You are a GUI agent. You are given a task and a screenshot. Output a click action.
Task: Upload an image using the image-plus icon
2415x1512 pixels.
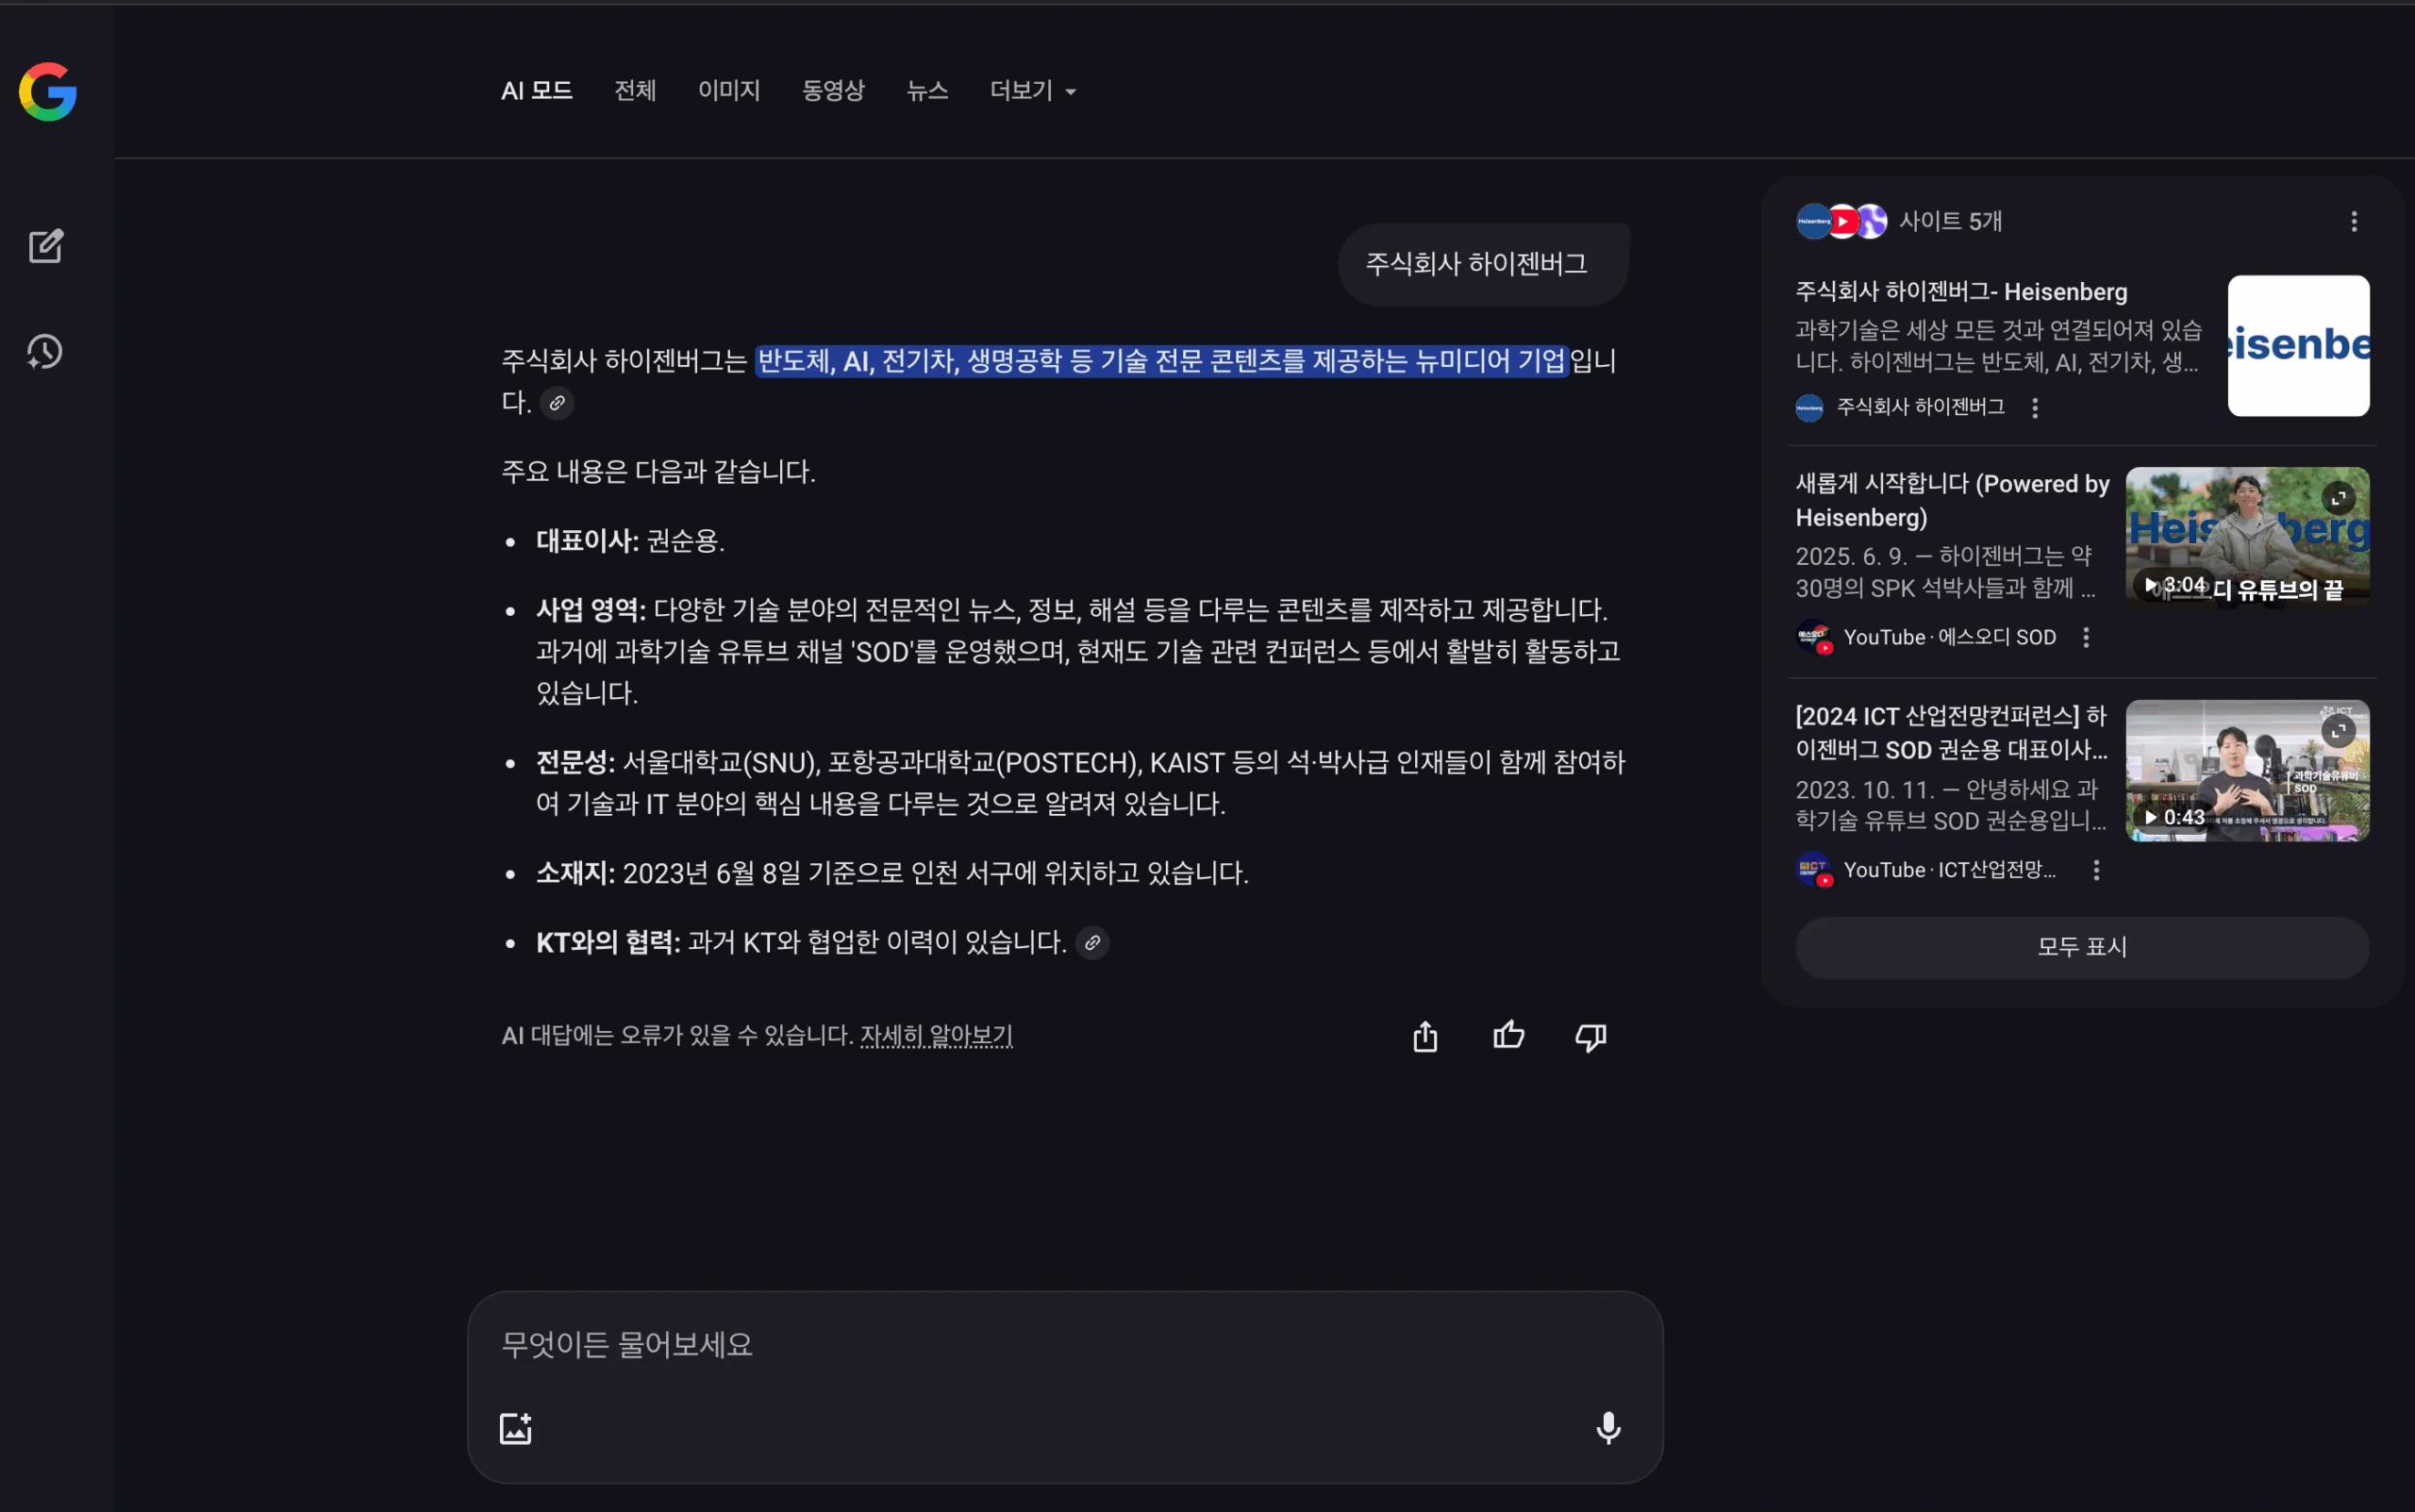515,1428
